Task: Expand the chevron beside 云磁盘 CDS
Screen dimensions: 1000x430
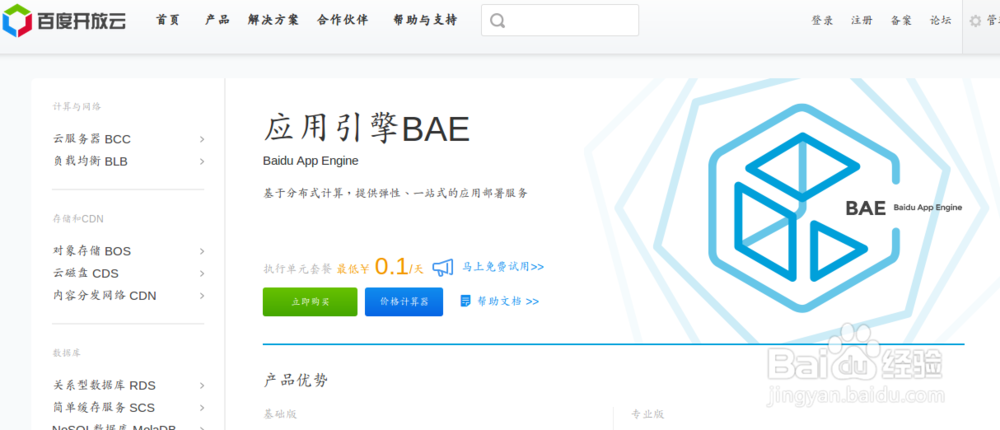Action: click(202, 273)
